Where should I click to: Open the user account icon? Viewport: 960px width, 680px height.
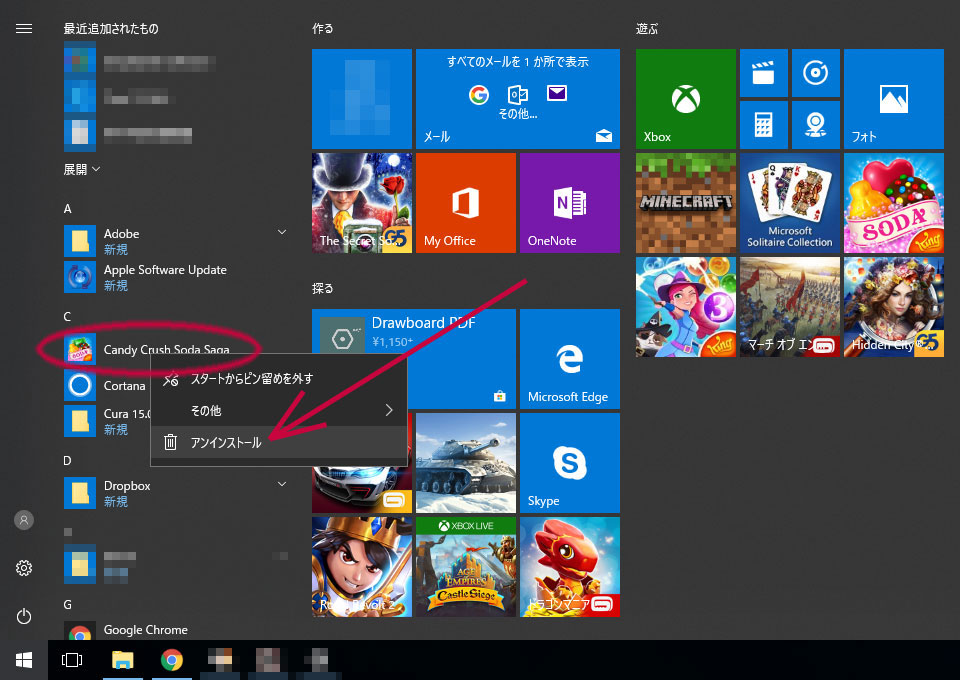[x=24, y=520]
